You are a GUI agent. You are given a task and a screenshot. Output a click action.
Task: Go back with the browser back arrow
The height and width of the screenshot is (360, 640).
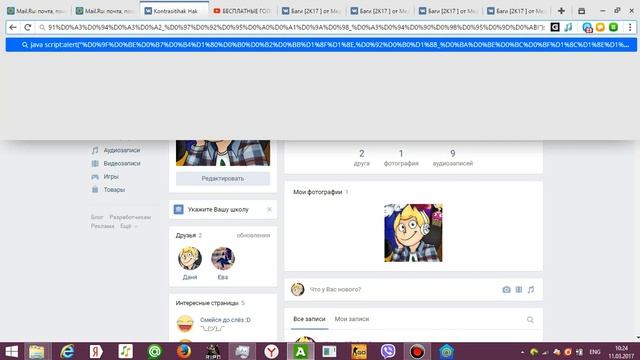tap(13, 27)
